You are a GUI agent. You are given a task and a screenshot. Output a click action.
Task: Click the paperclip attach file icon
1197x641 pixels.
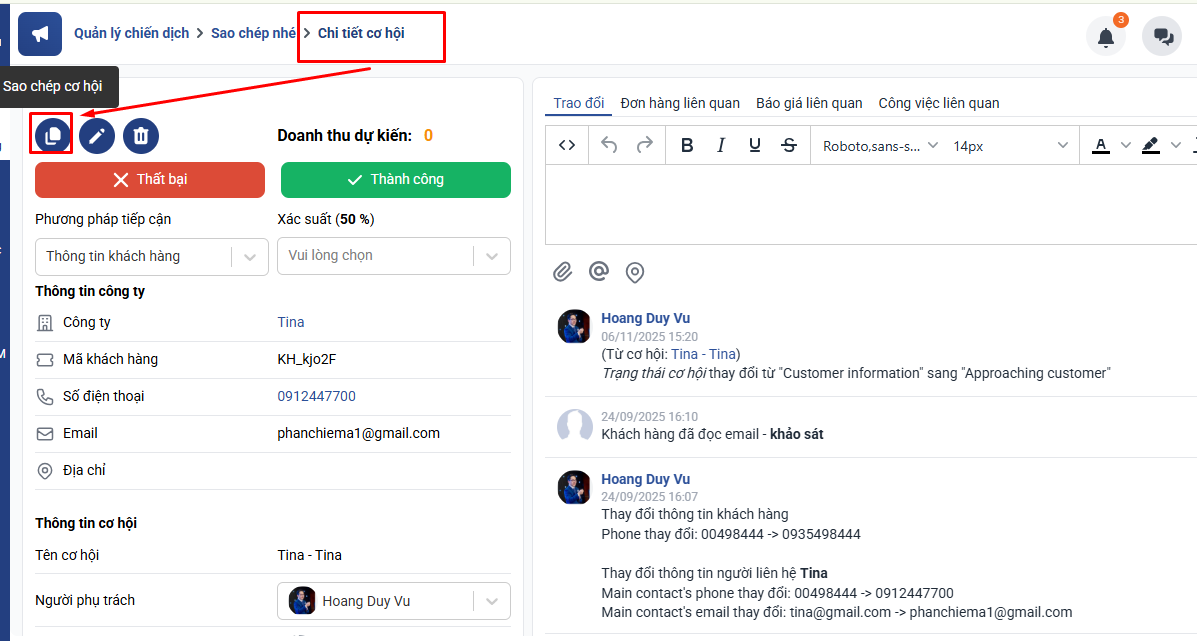(563, 271)
